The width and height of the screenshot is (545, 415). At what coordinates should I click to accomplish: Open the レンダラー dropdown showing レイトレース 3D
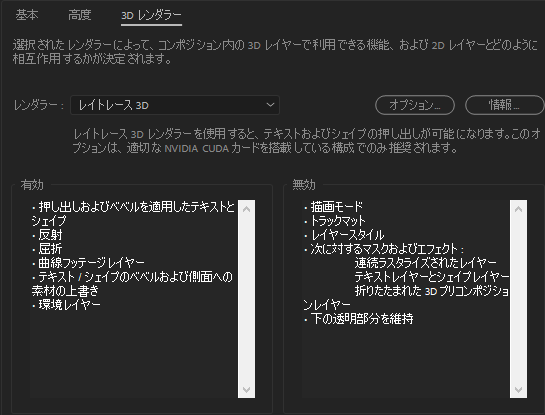(x=175, y=105)
